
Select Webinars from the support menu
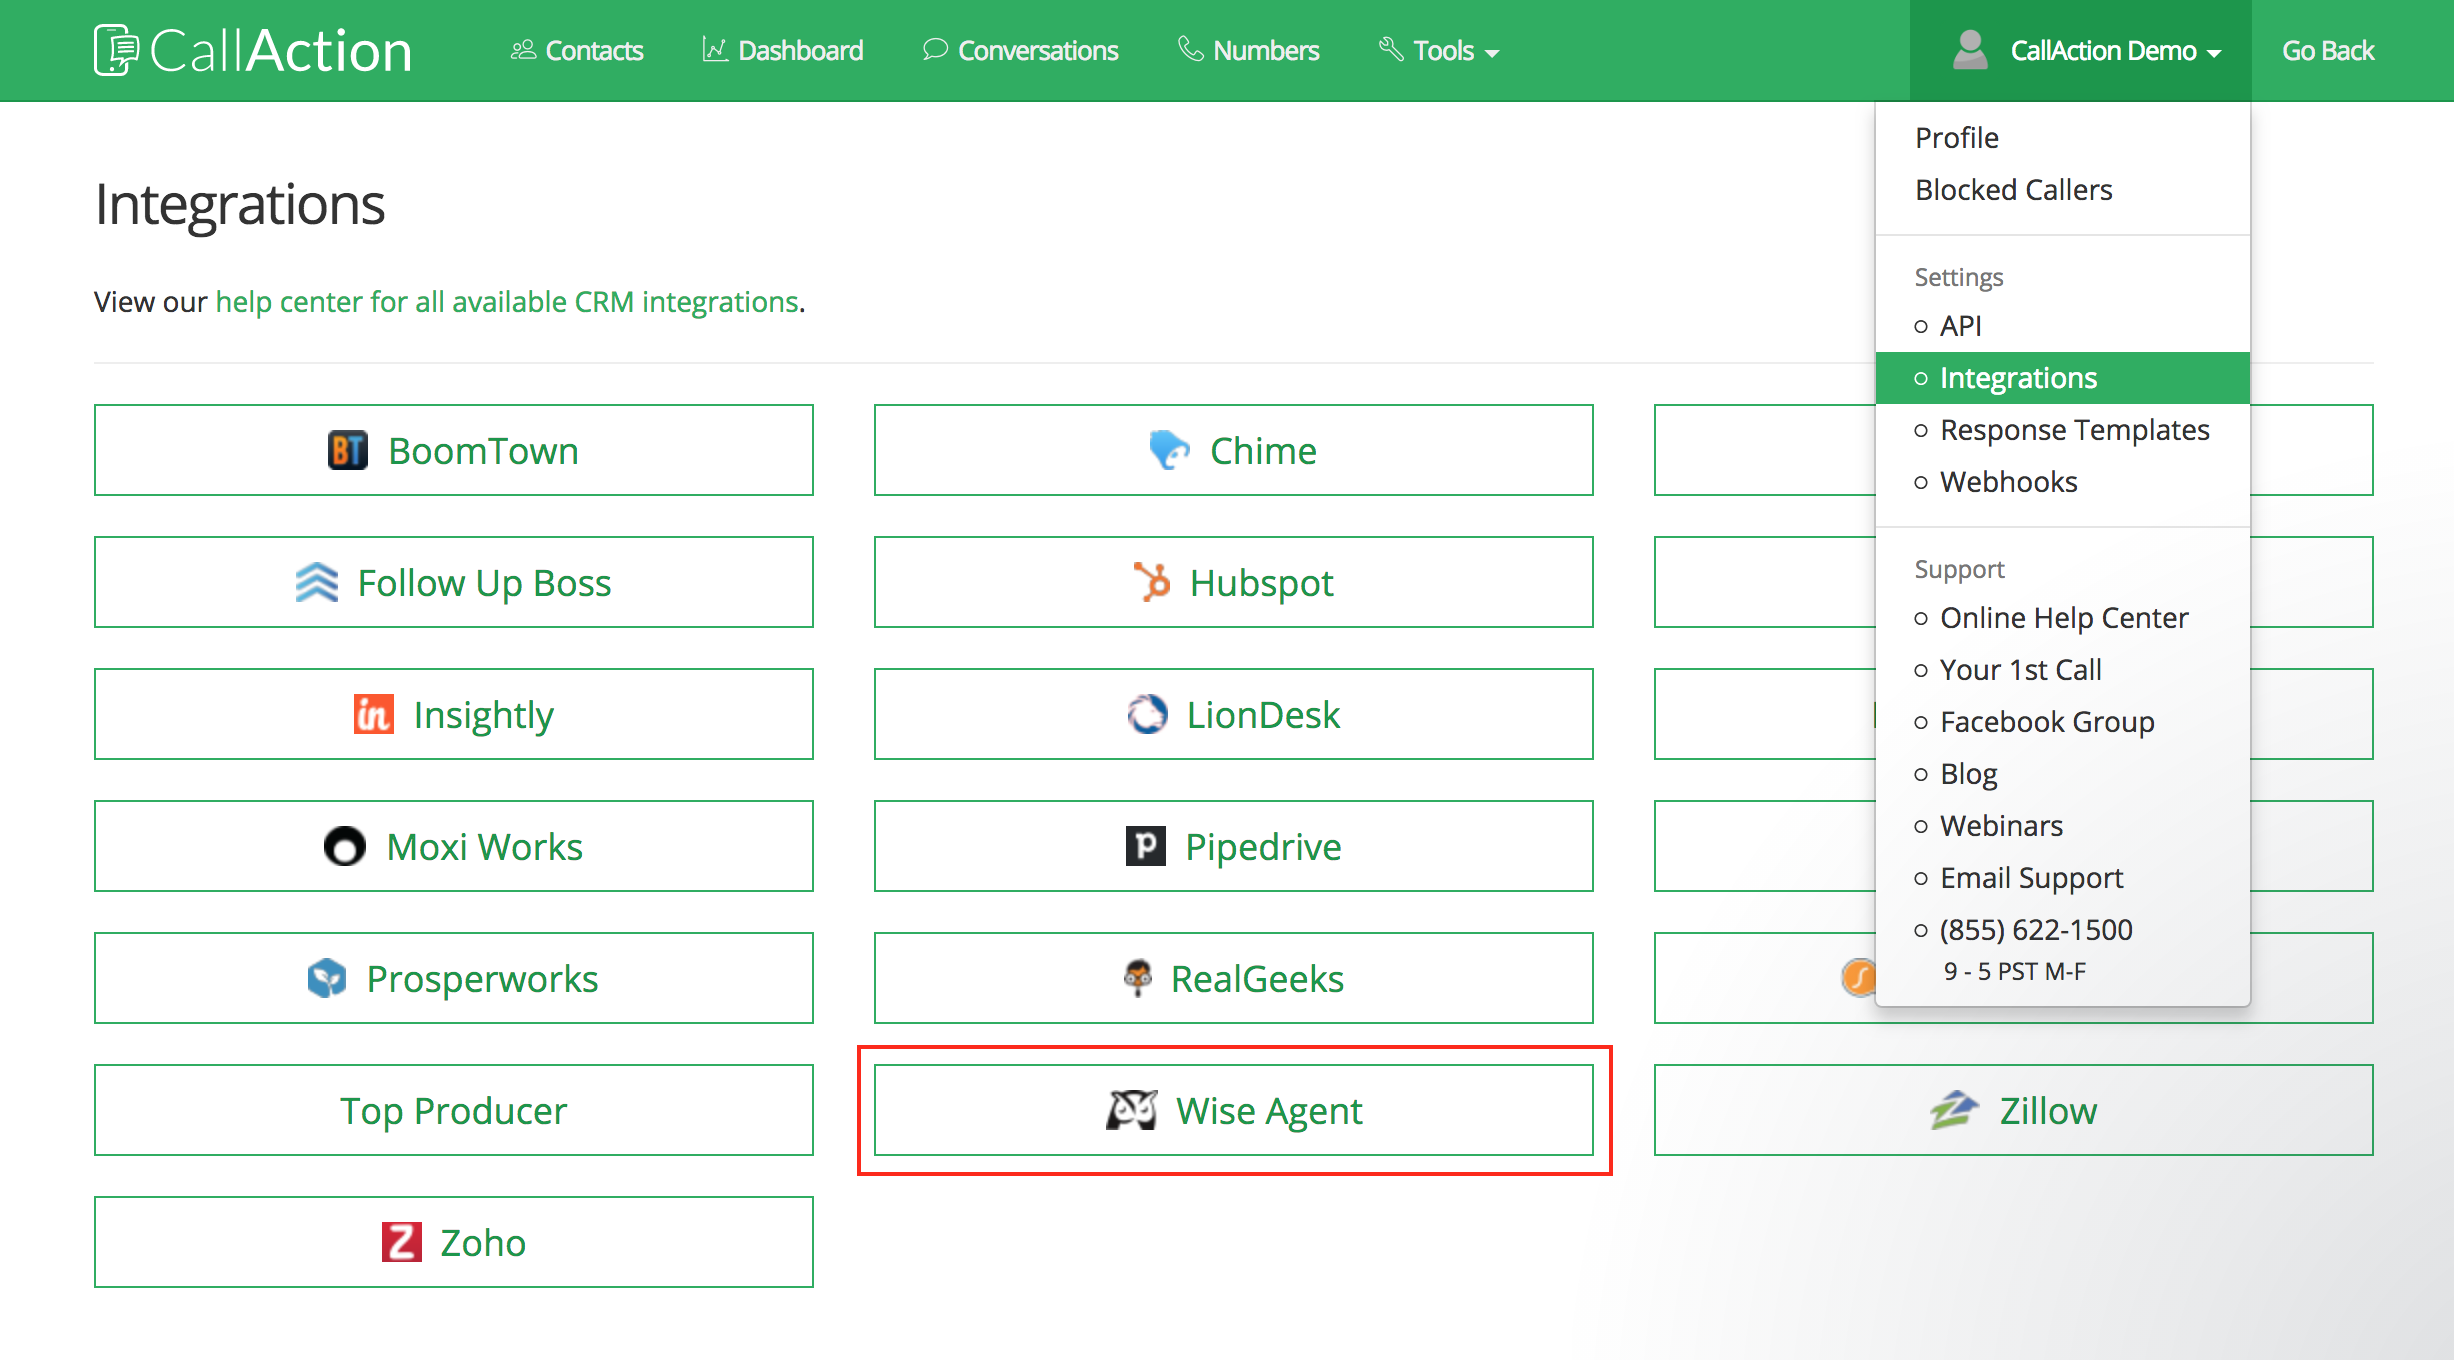[2063, 826]
